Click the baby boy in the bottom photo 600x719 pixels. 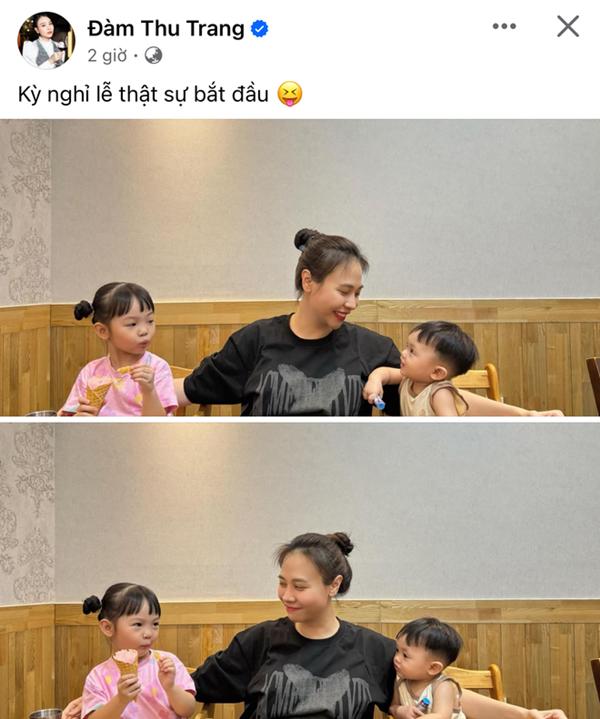pyautogui.click(x=426, y=669)
